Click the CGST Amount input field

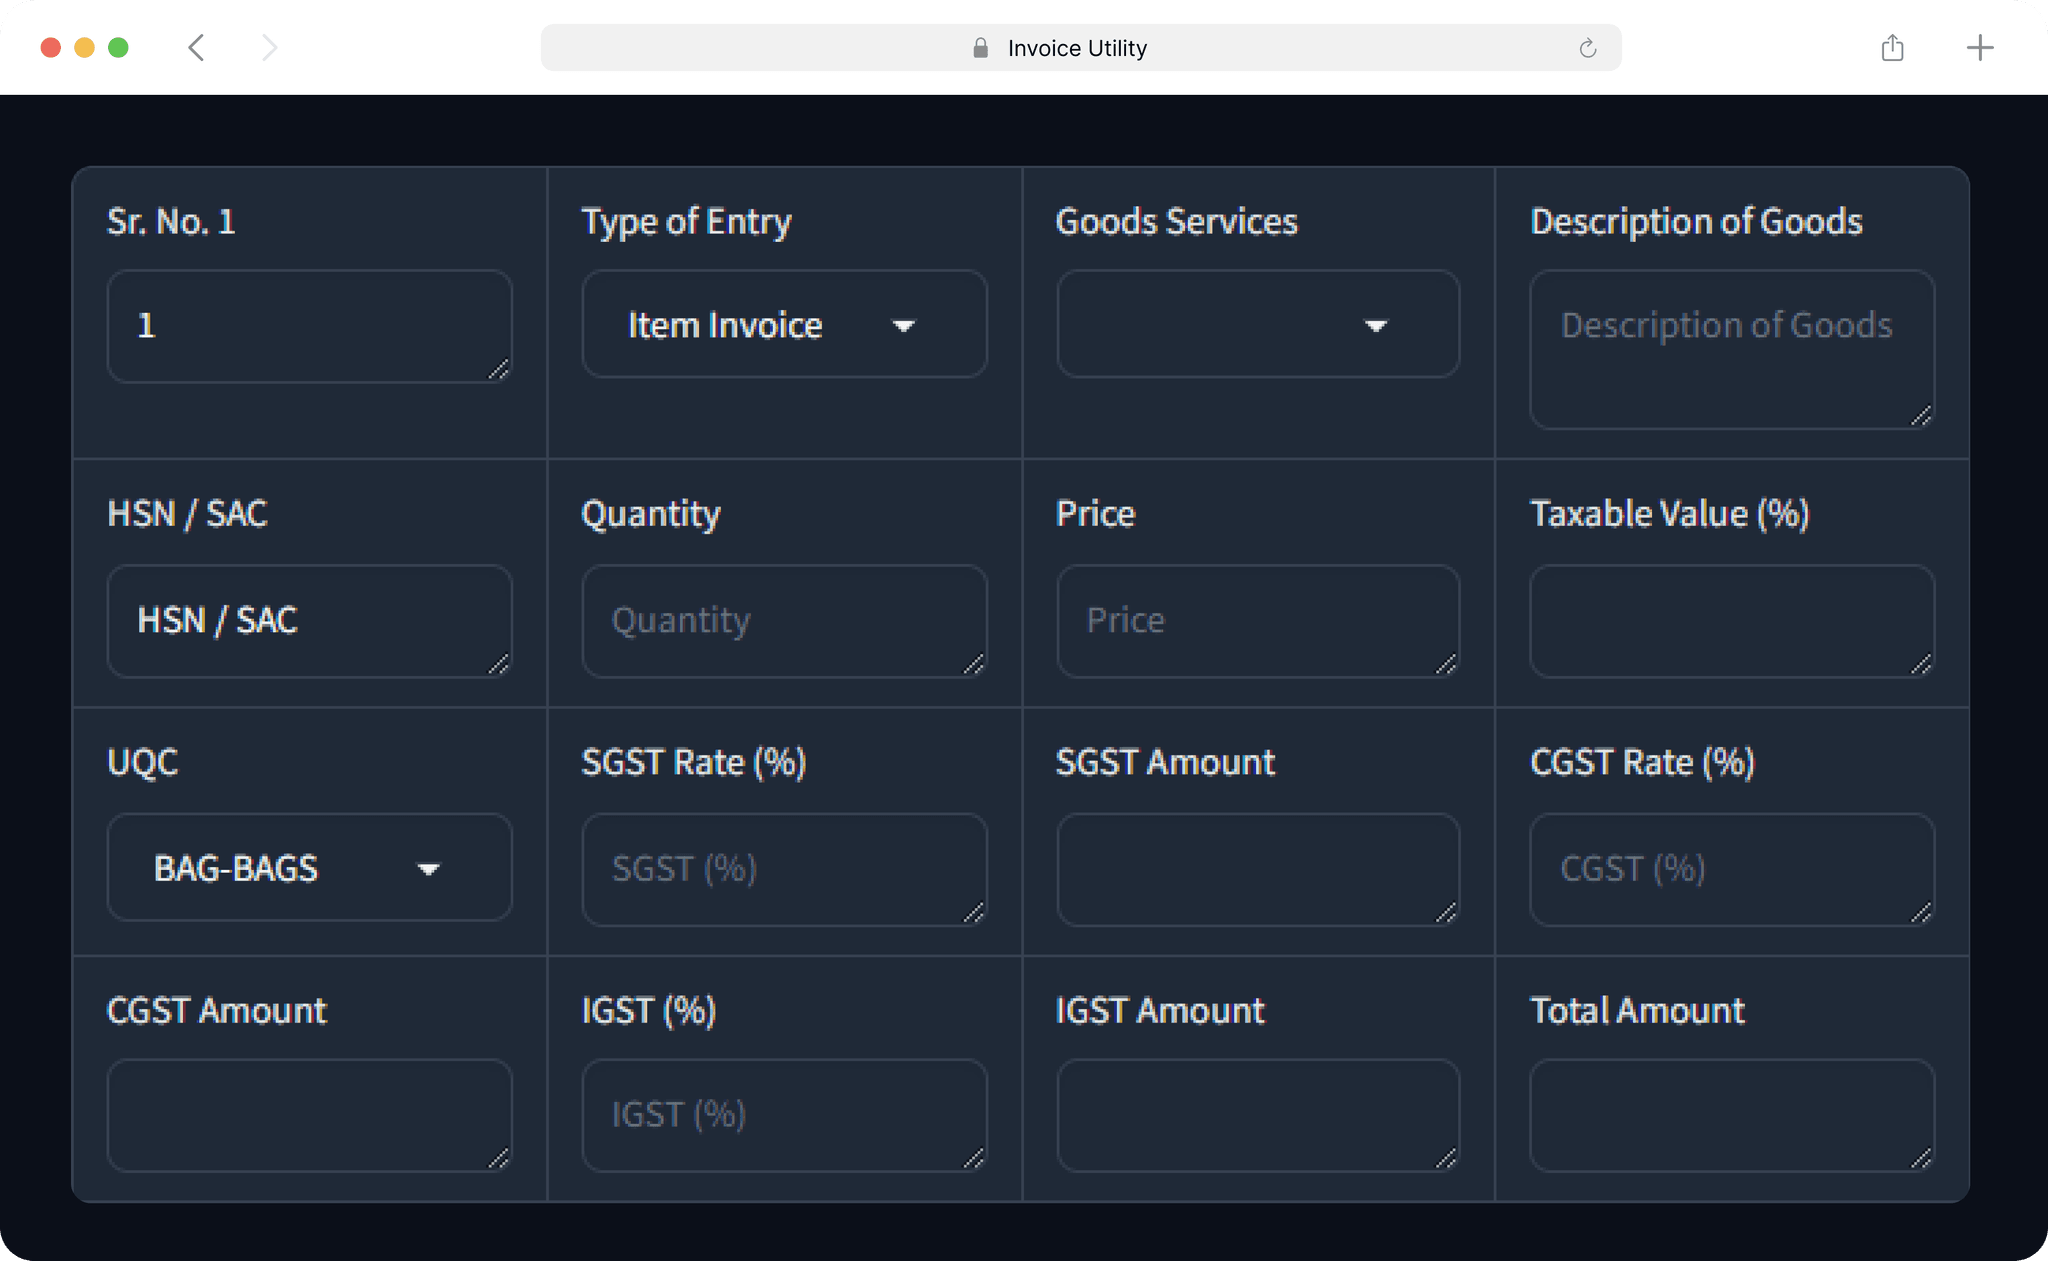[x=308, y=1113]
